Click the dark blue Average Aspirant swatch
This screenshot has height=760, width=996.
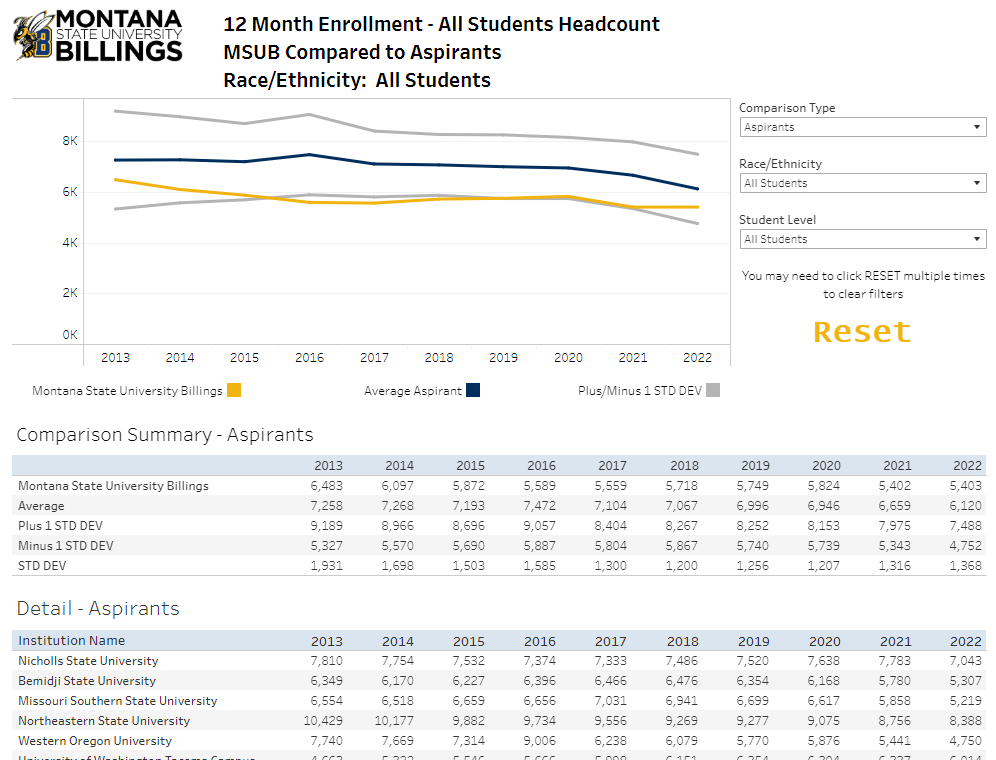tap(473, 391)
